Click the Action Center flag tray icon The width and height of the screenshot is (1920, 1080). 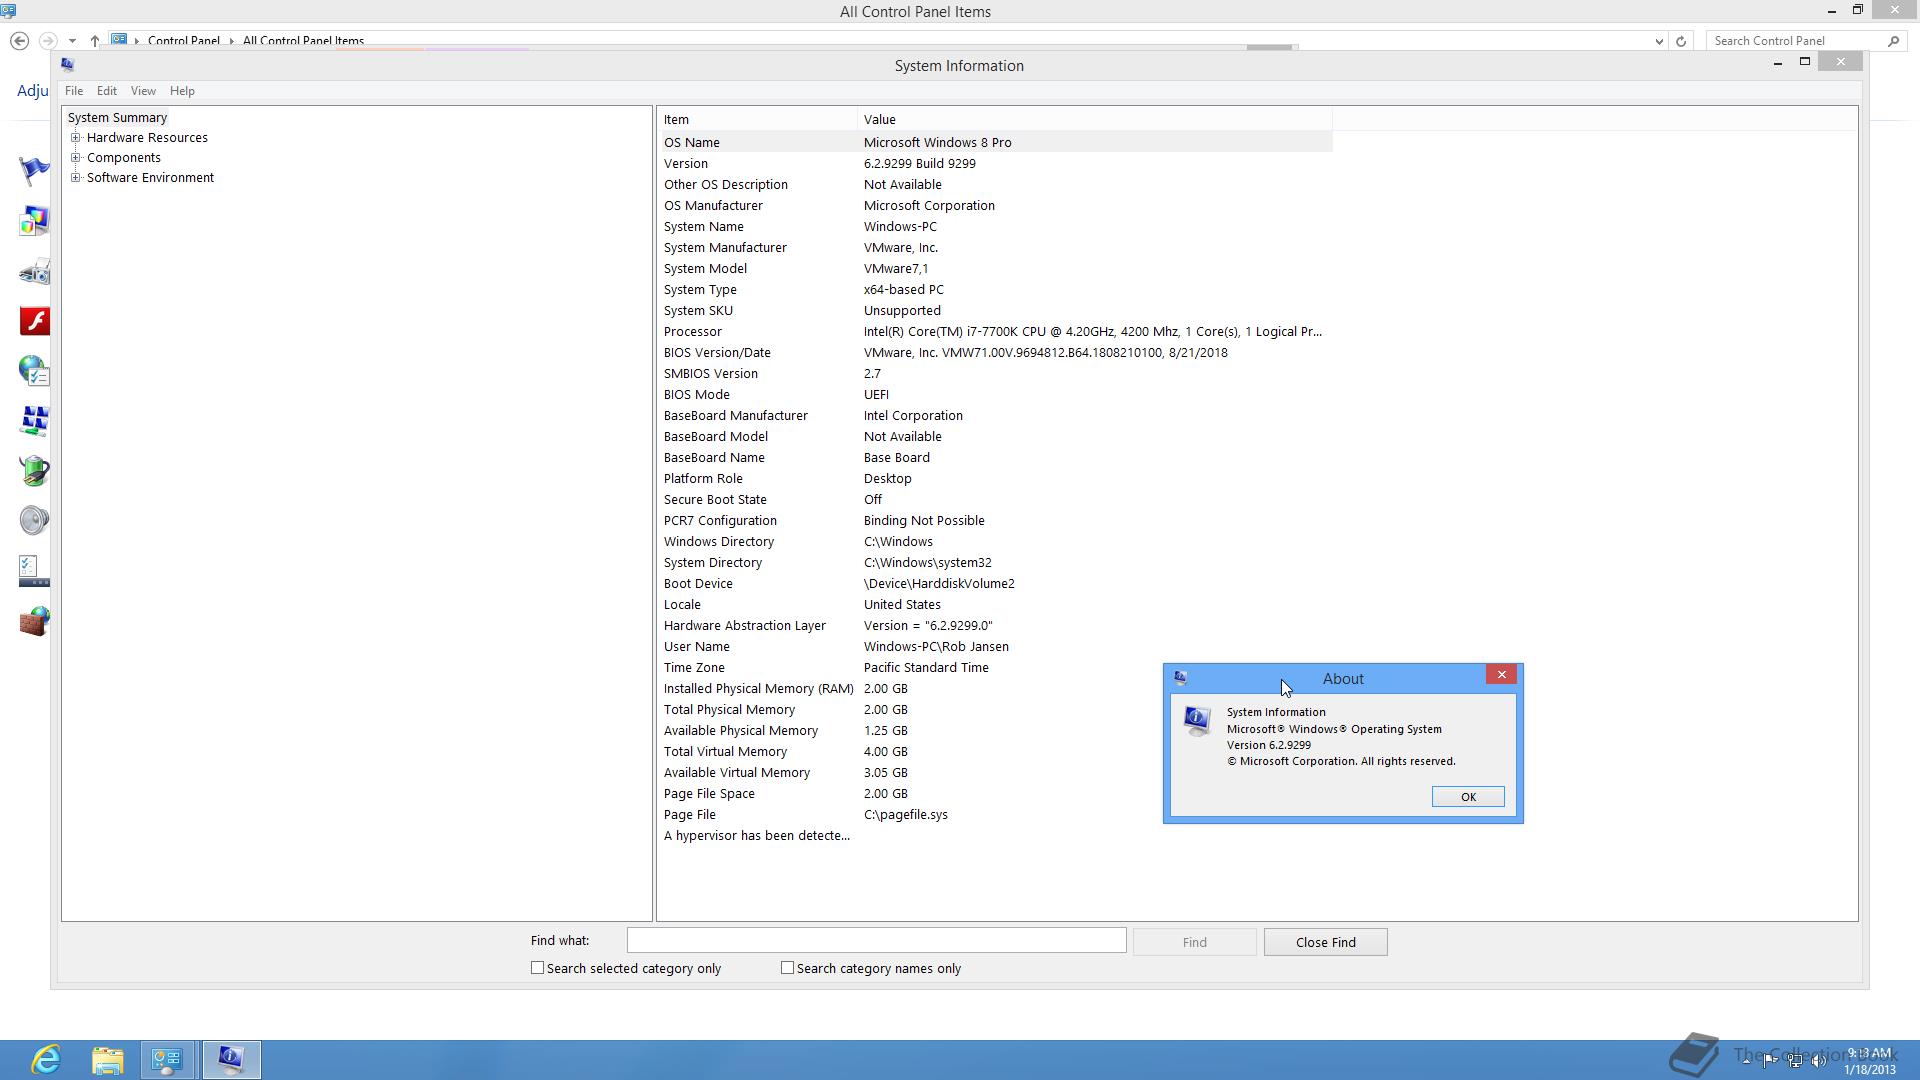(x=1770, y=1061)
